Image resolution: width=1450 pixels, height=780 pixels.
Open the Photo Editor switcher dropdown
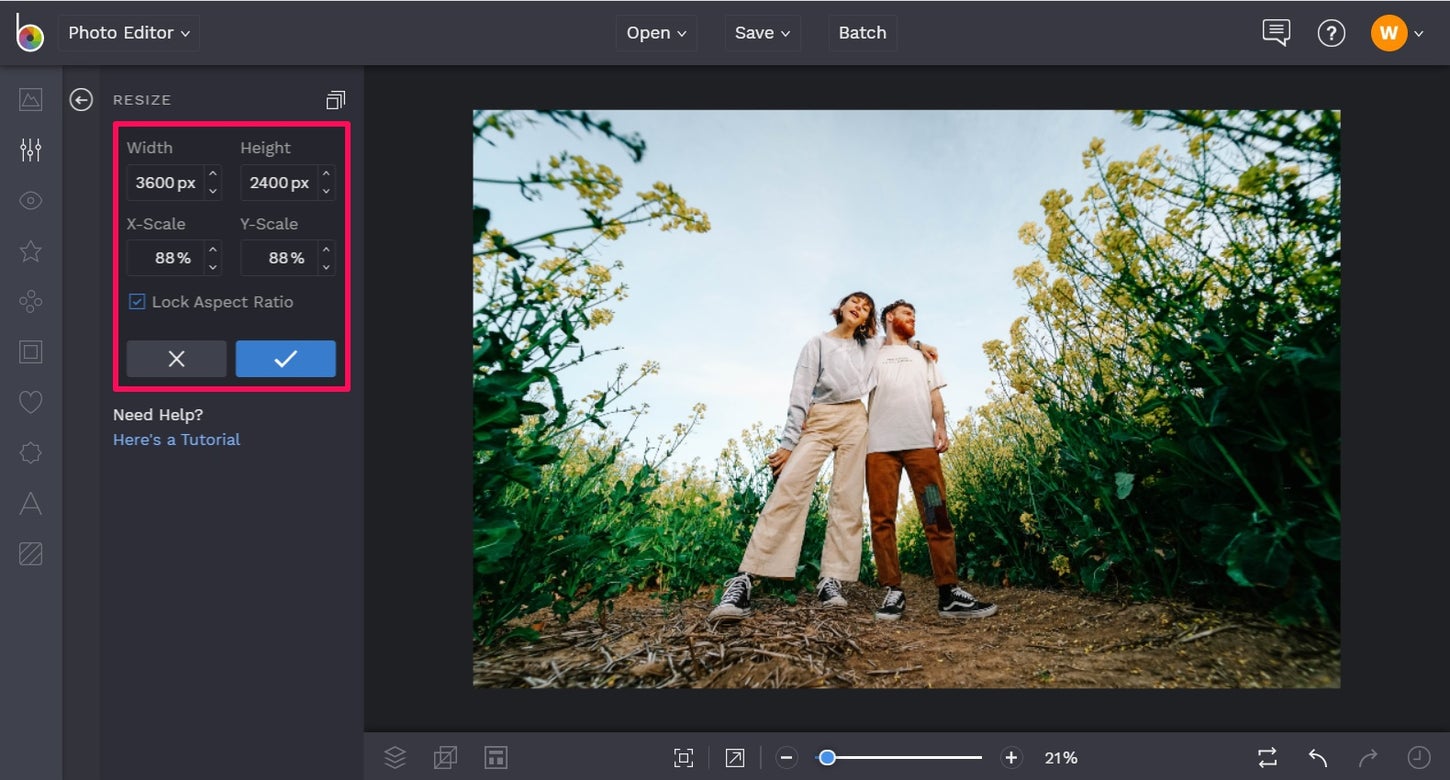(x=128, y=32)
